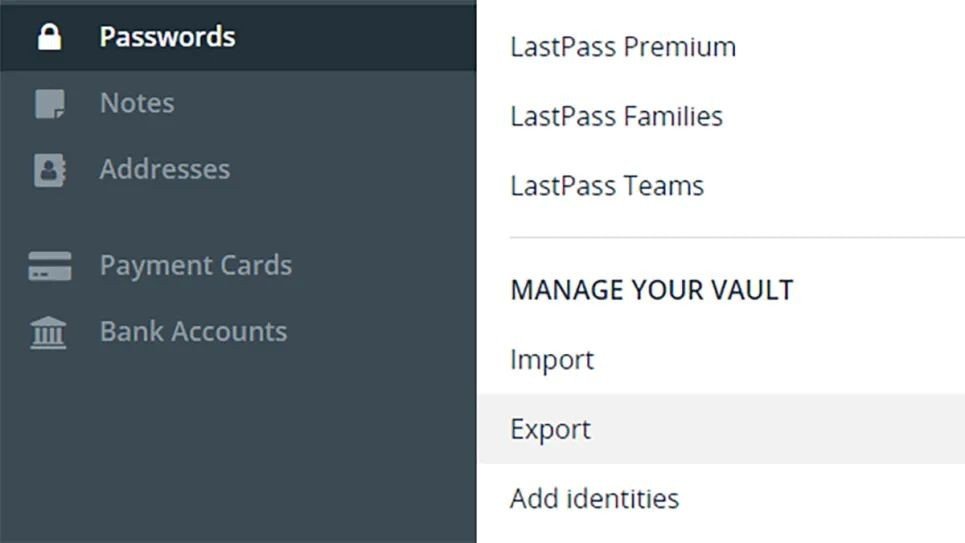Click the sidebar gap between Addresses and Payment Cards
This screenshot has height=543, width=965.
click(x=238, y=217)
